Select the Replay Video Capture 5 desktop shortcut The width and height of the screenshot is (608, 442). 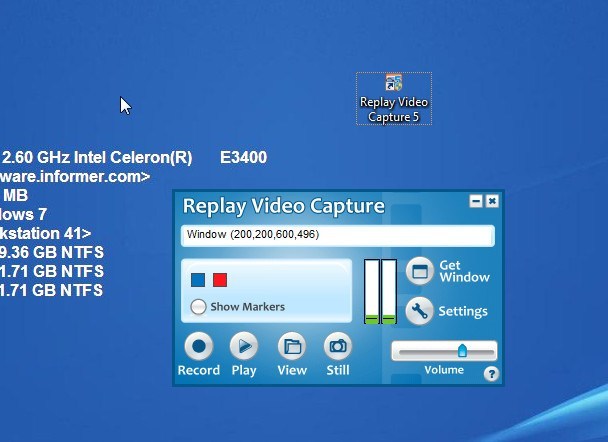click(x=394, y=98)
